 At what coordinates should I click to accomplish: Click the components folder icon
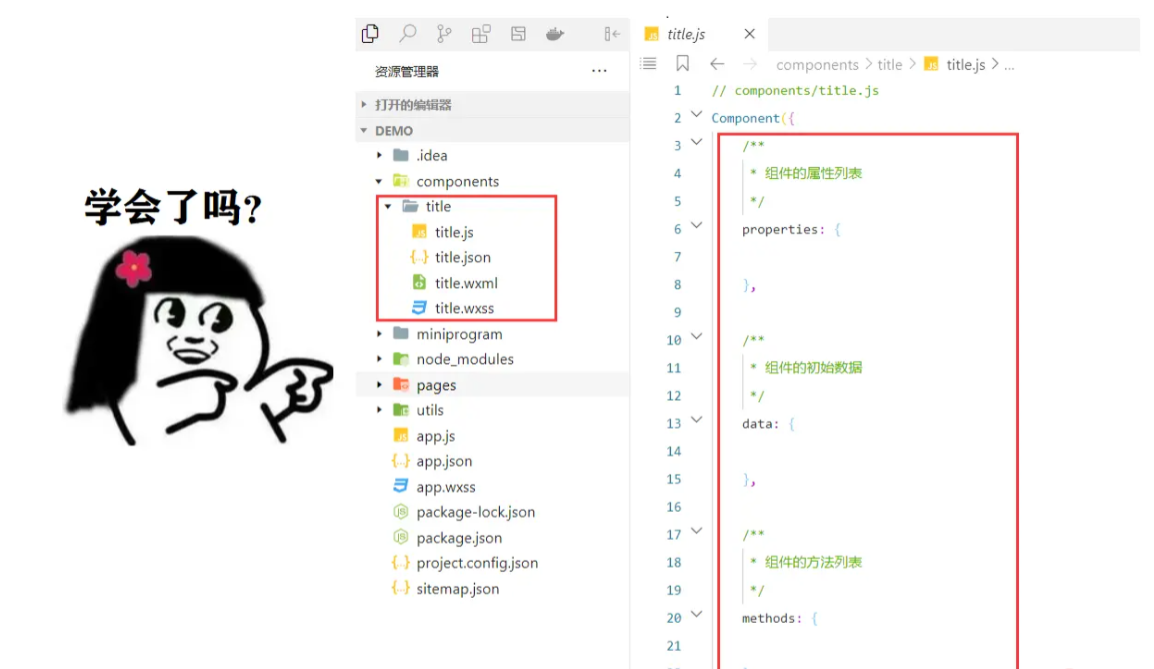pyautogui.click(x=401, y=180)
